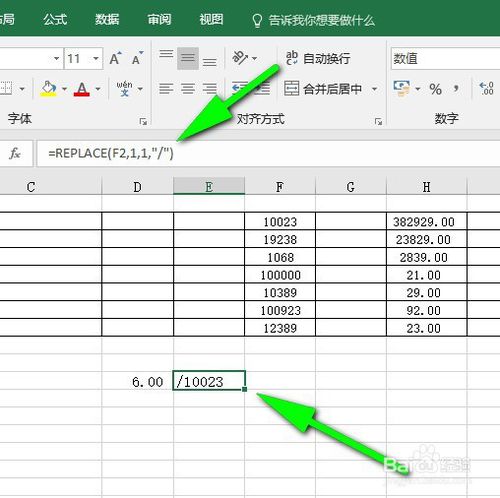Select the cell containing 12389

pyautogui.click(x=280, y=328)
